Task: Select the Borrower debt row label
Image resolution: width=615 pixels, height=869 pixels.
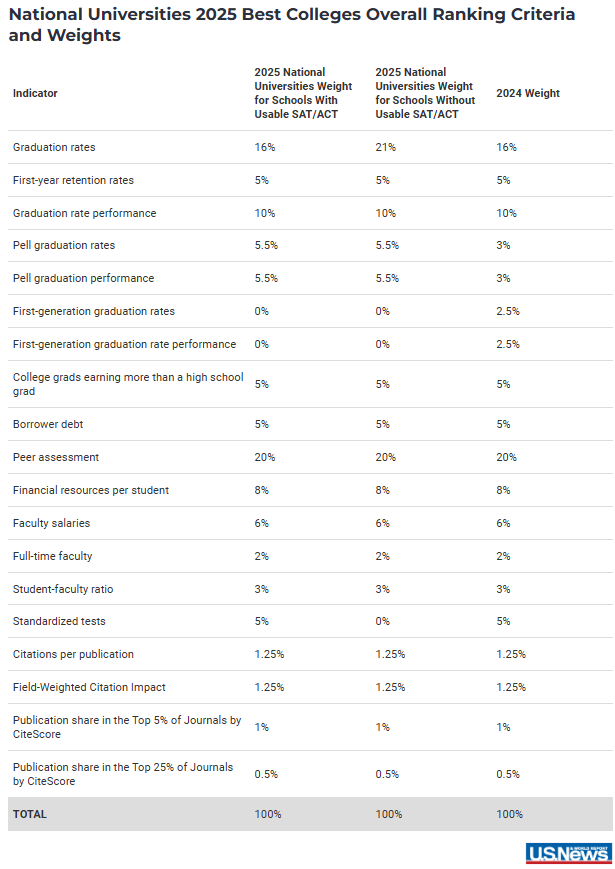Action: click(48, 424)
